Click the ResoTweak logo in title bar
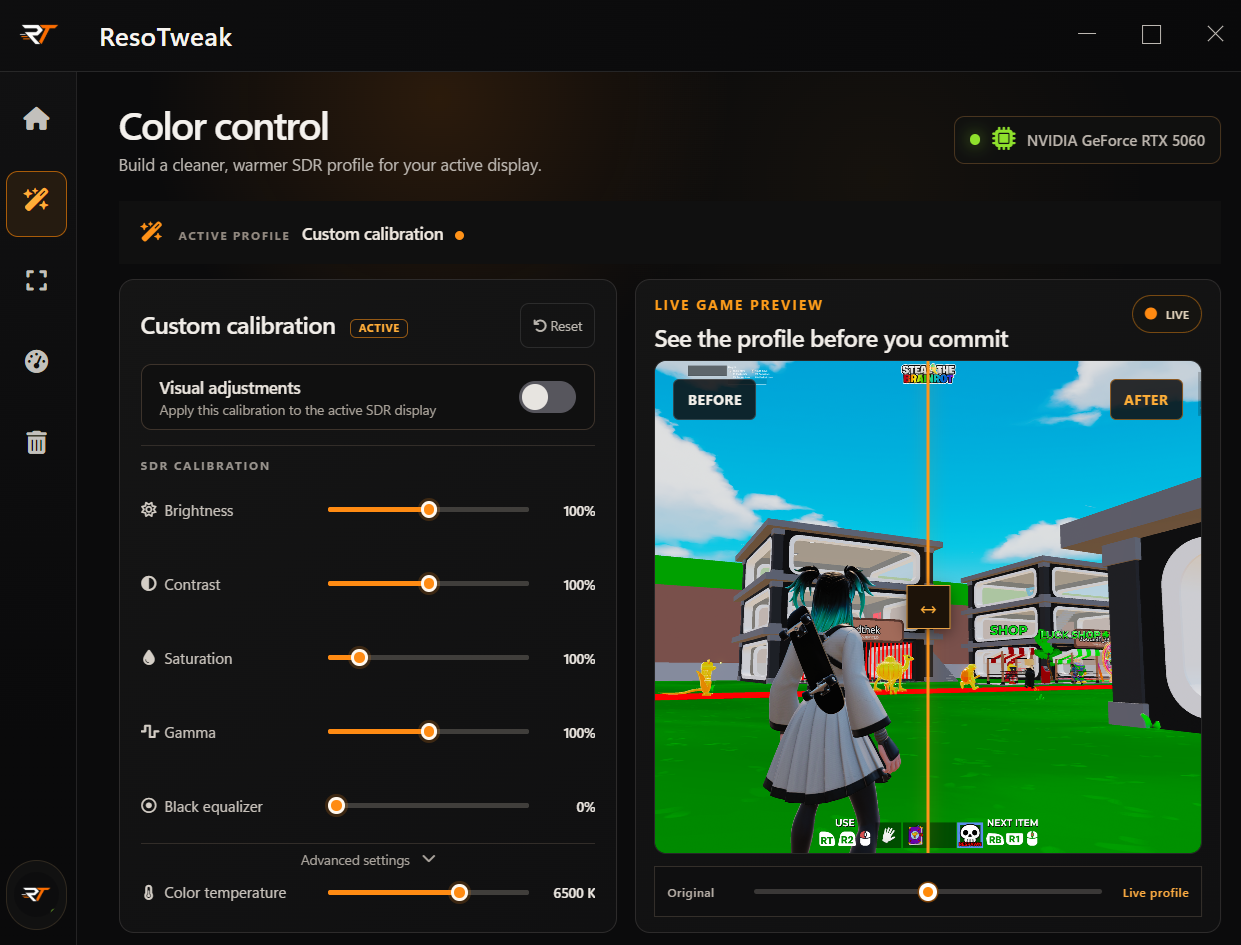 38,35
